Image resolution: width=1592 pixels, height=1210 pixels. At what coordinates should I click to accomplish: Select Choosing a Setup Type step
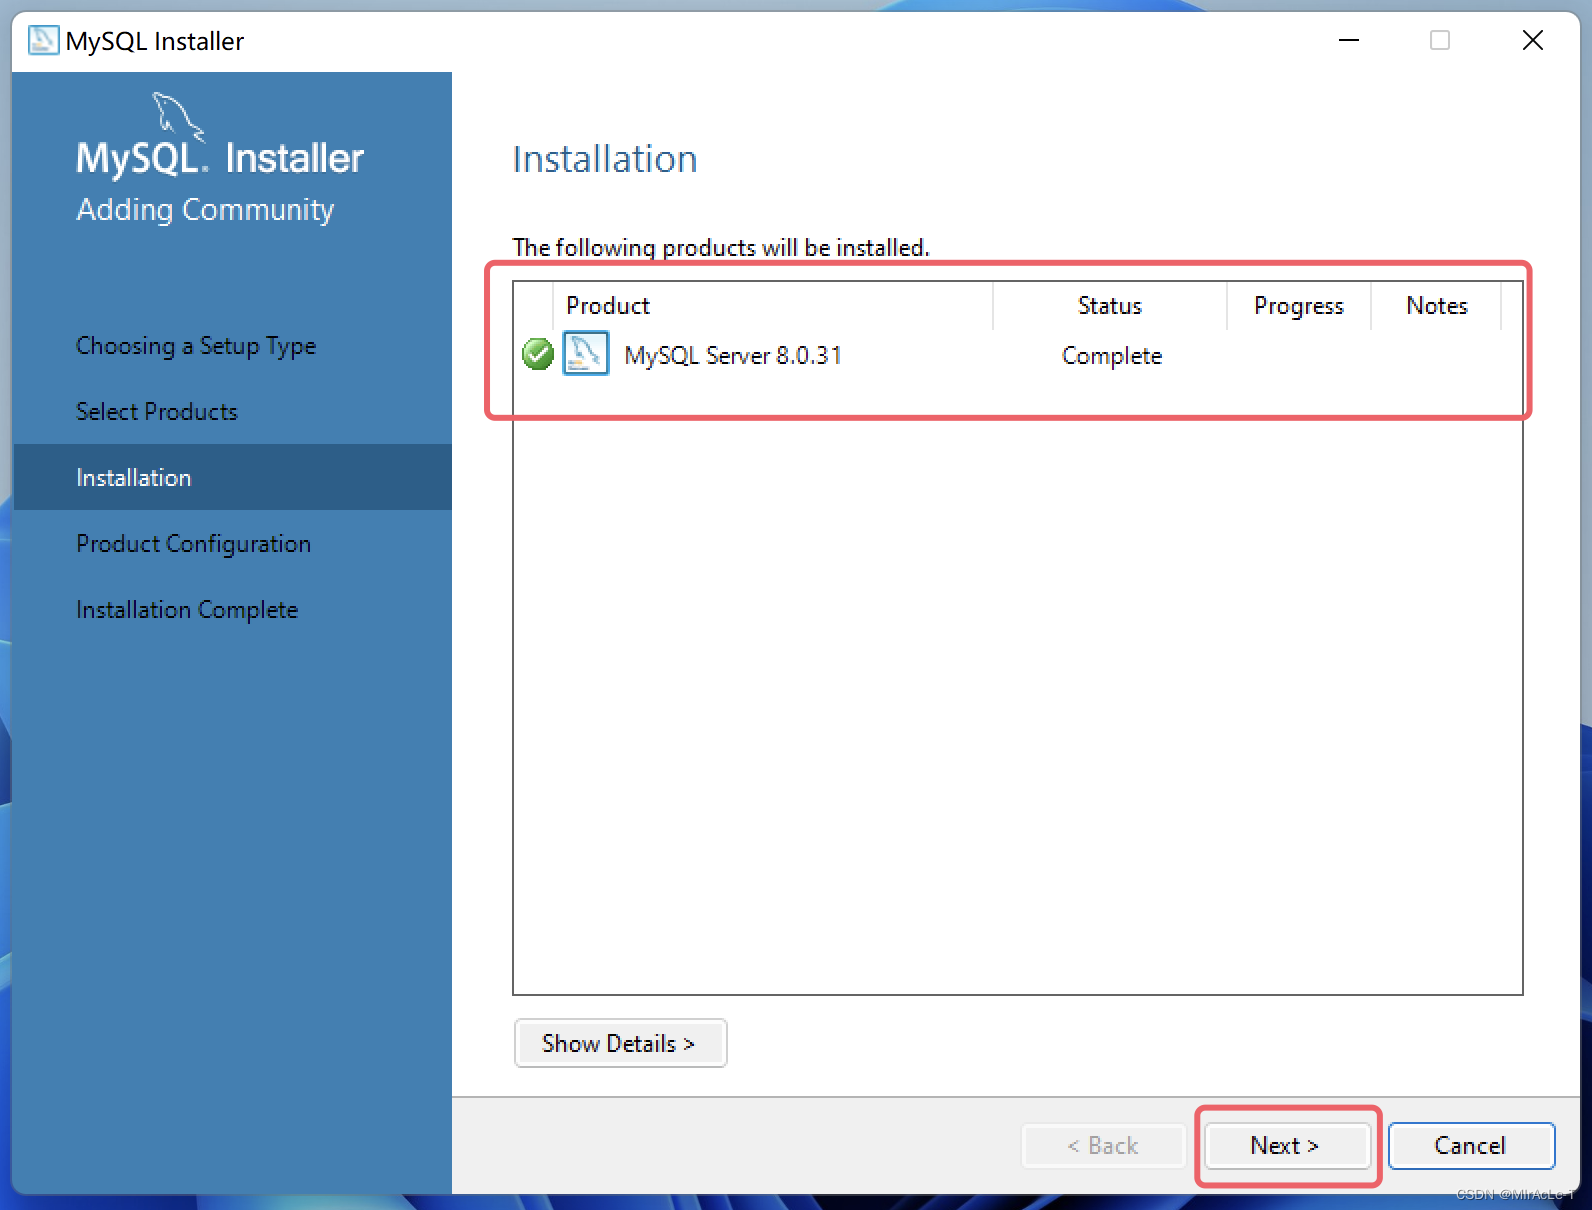(x=196, y=346)
